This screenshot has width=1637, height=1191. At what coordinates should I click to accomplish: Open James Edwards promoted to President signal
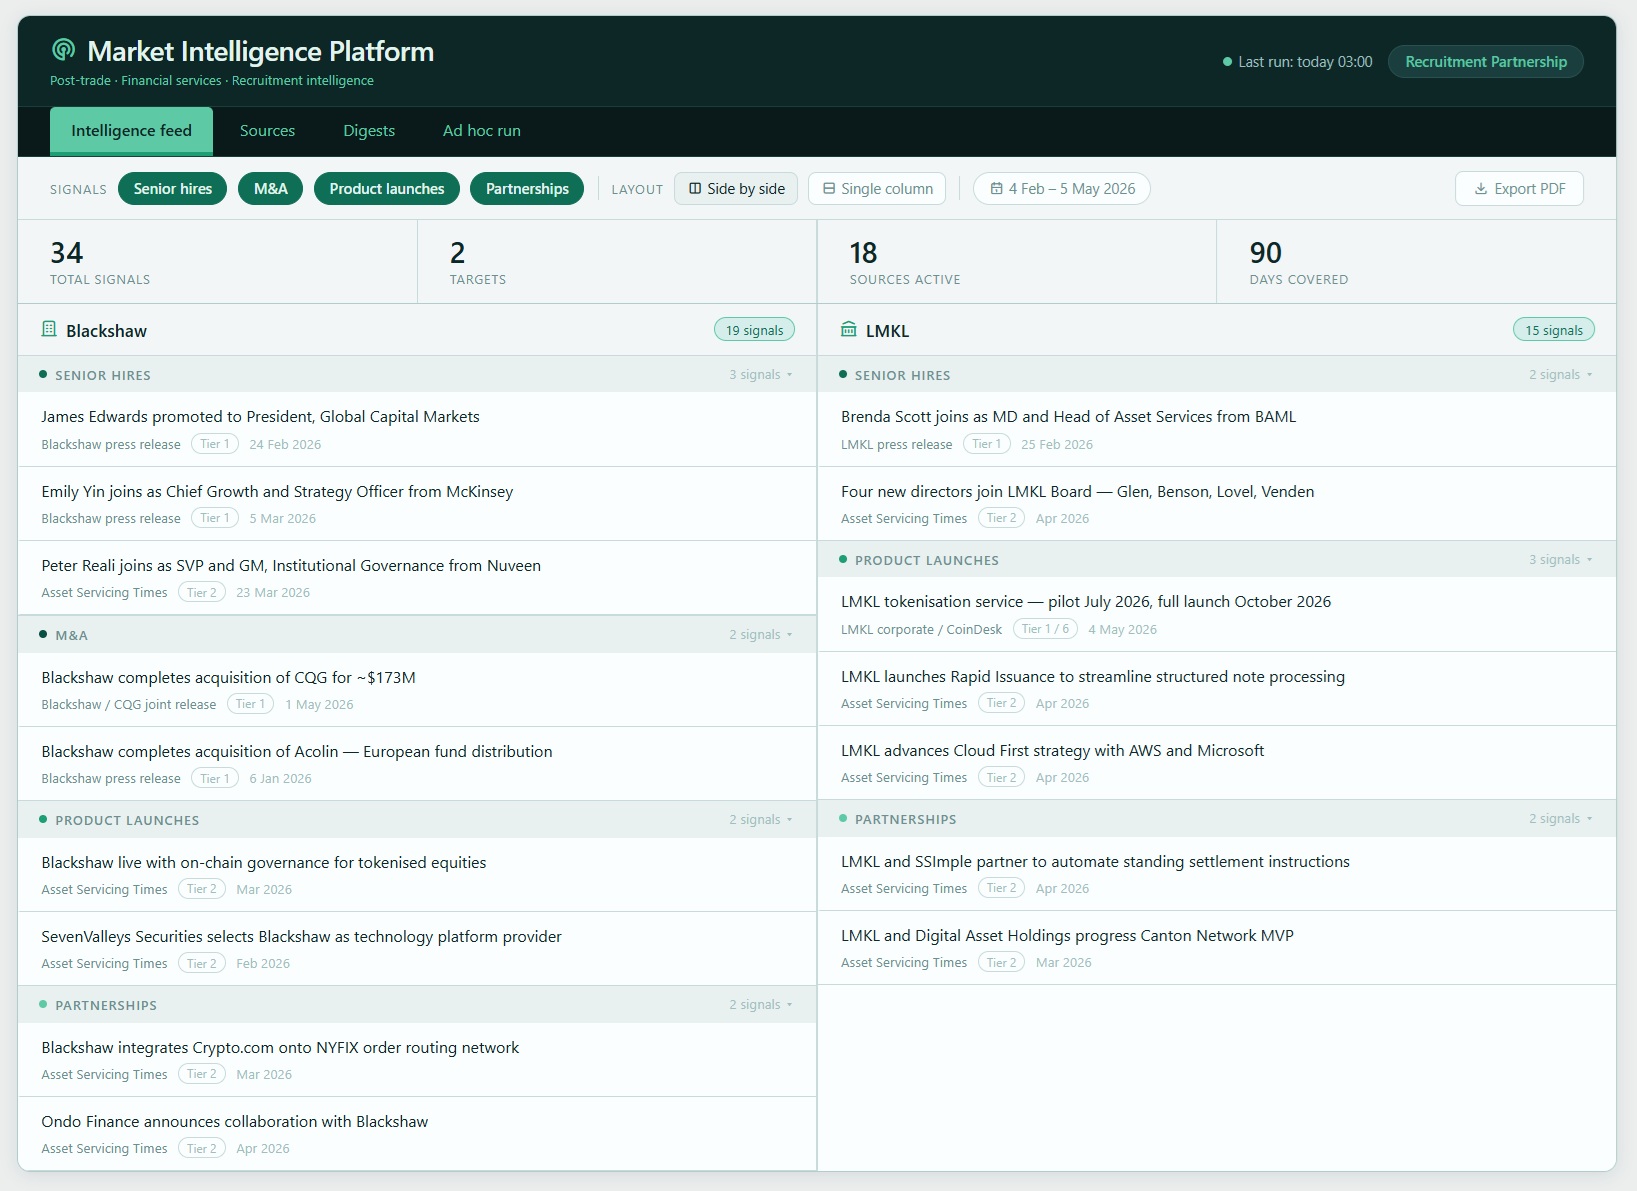[x=417, y=430]
